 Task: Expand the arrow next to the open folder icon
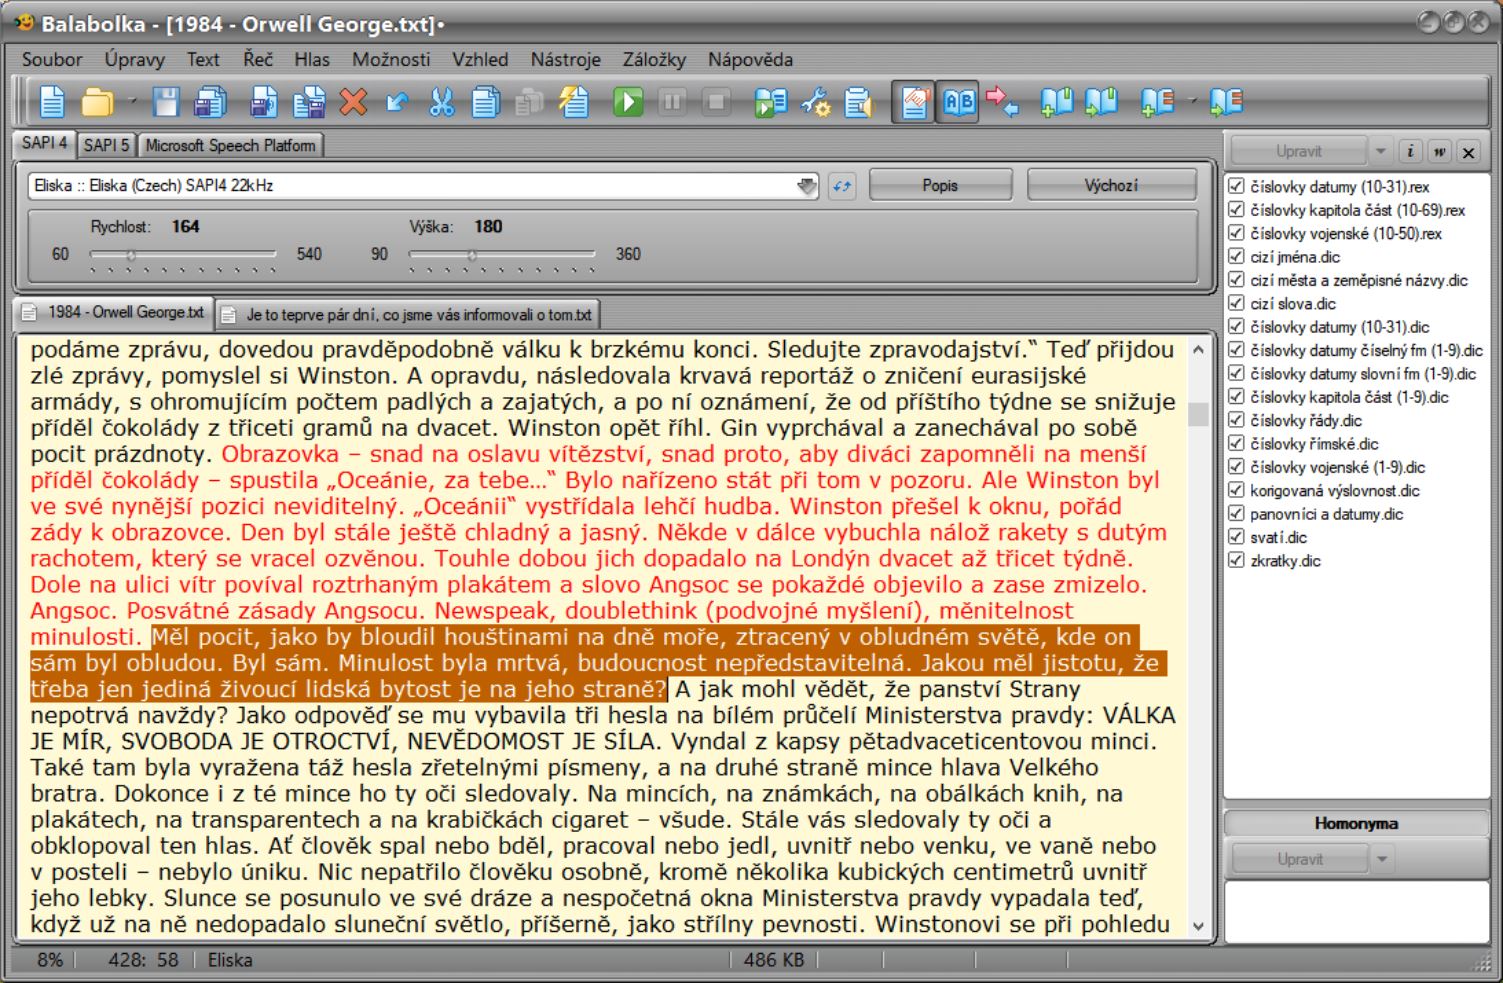click(x=132, y=102)
